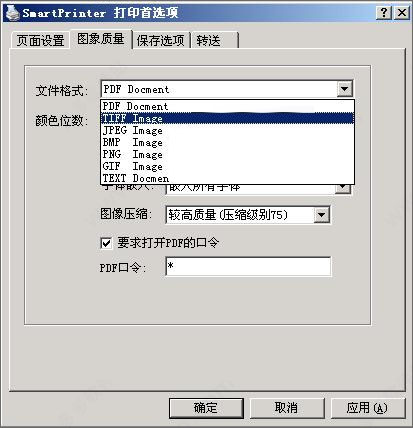Click into the PDF口令 password field
Viewport: 413px width, 428px height.
click(x=248, y=266)
